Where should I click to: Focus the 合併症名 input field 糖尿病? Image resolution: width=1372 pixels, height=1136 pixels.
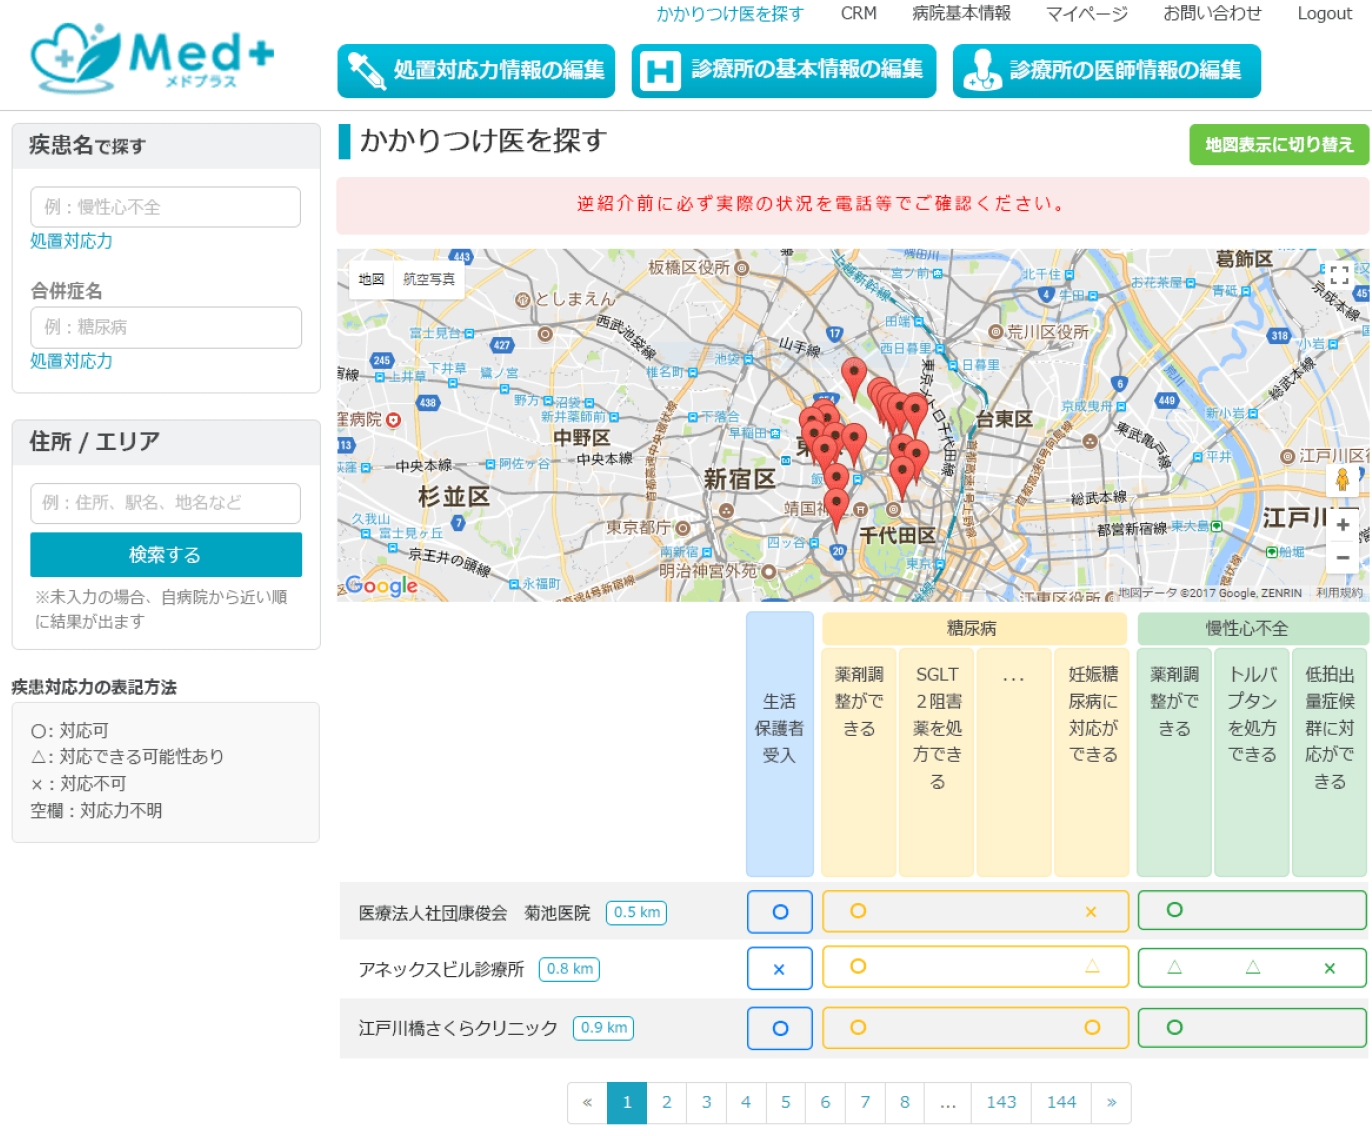point(165,327)
